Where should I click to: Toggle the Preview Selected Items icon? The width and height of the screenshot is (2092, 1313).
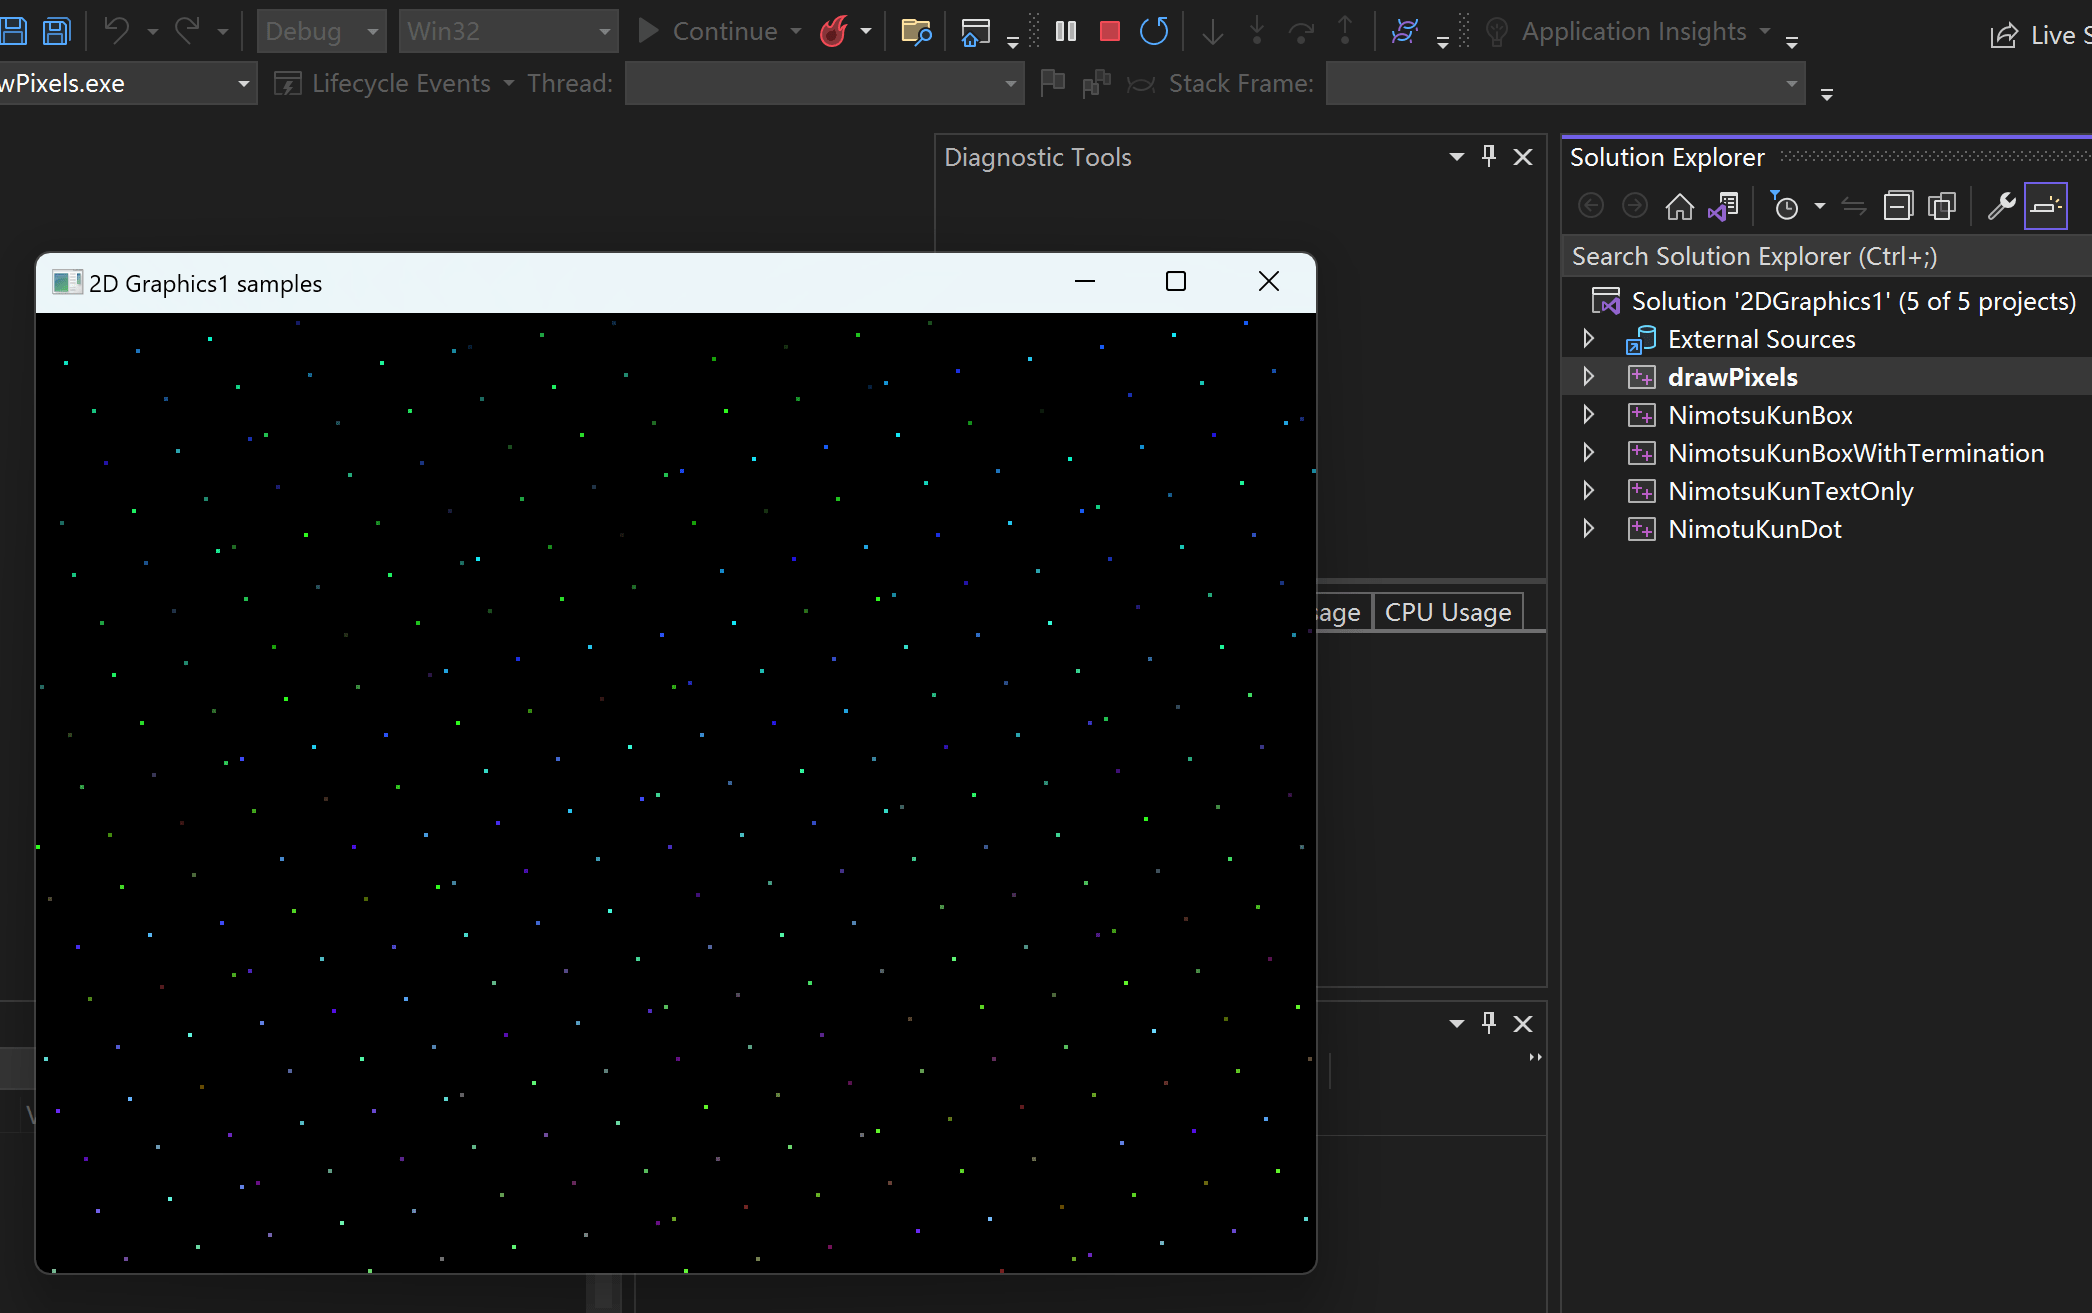point(2046,206)
